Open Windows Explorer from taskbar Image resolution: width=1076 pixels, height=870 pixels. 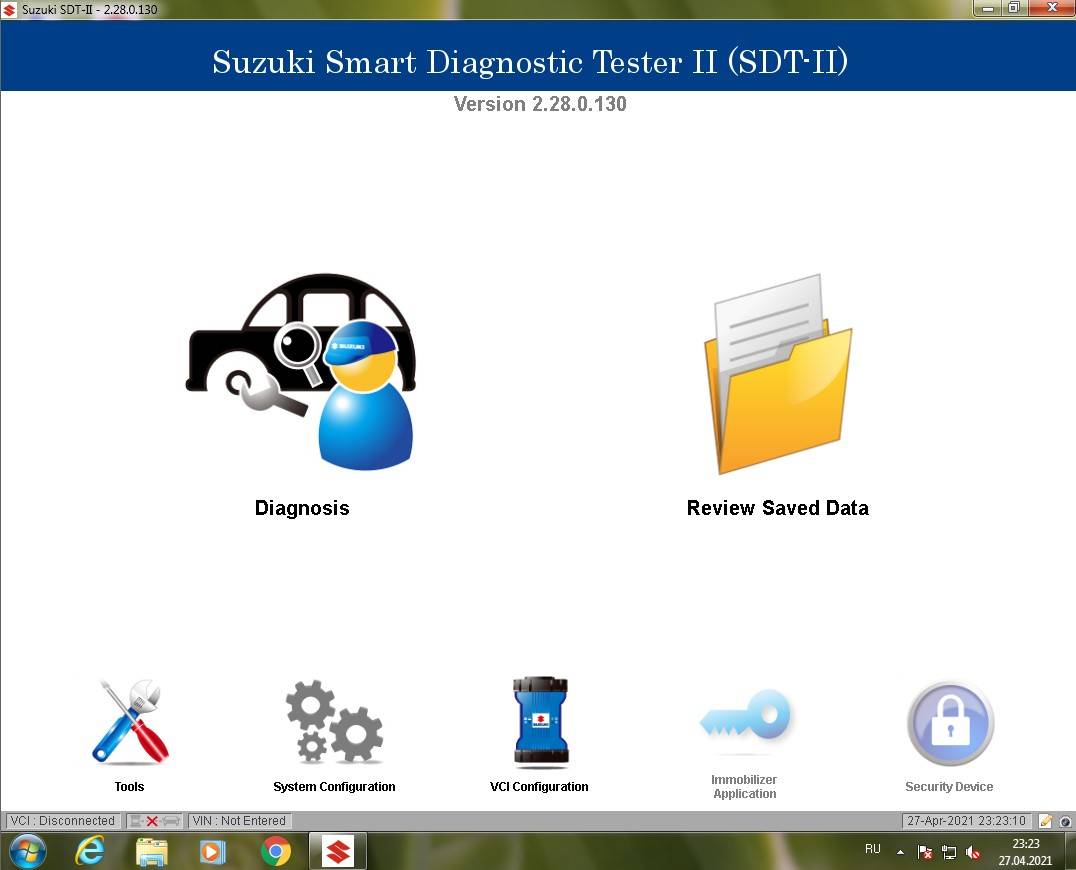pyautogui.click(x=152, y=851)
